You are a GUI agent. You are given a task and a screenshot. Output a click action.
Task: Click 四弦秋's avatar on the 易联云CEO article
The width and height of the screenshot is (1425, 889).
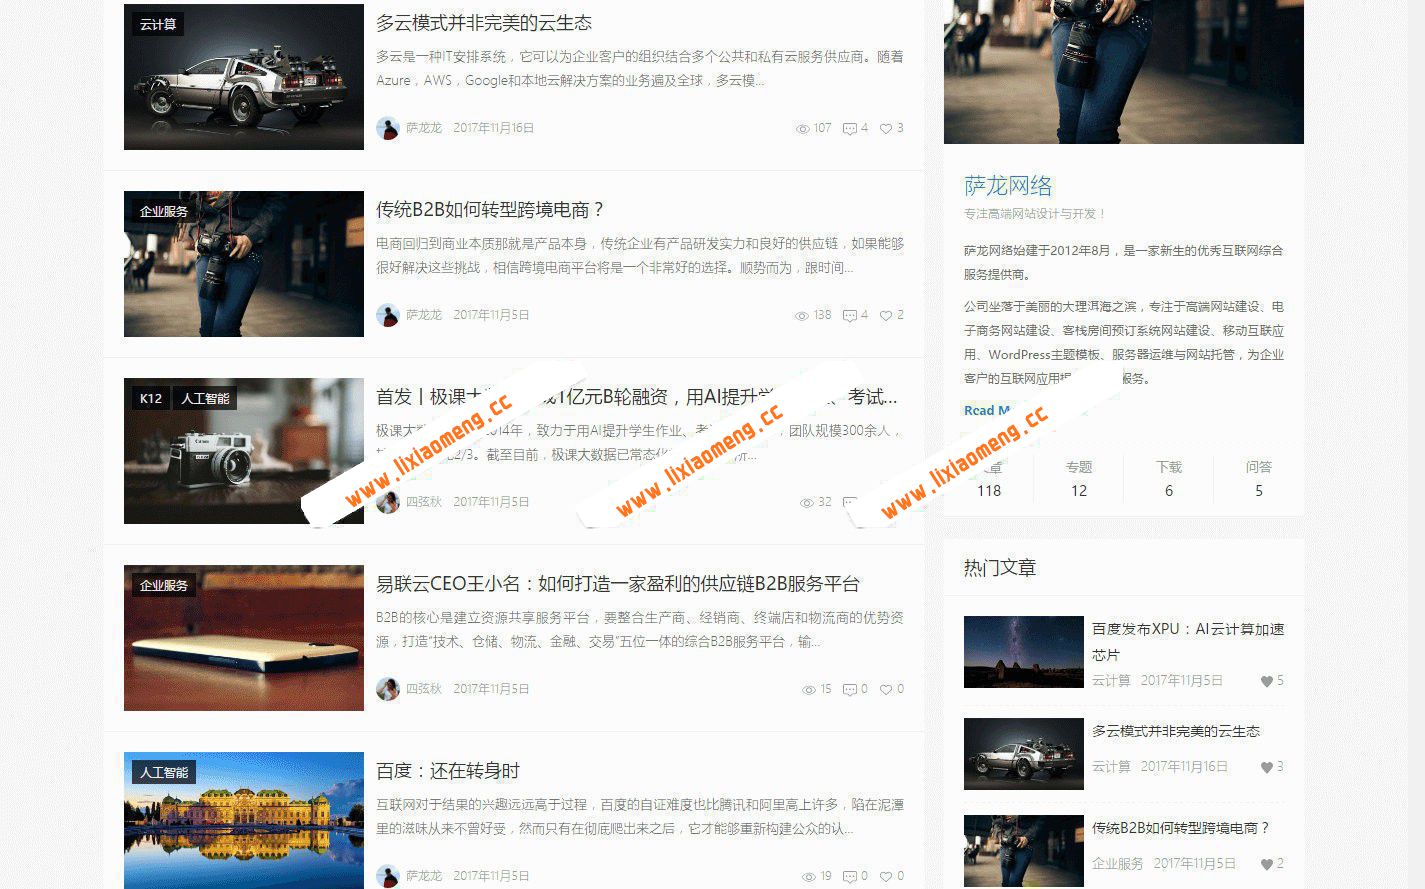click(x=389, y=688)
